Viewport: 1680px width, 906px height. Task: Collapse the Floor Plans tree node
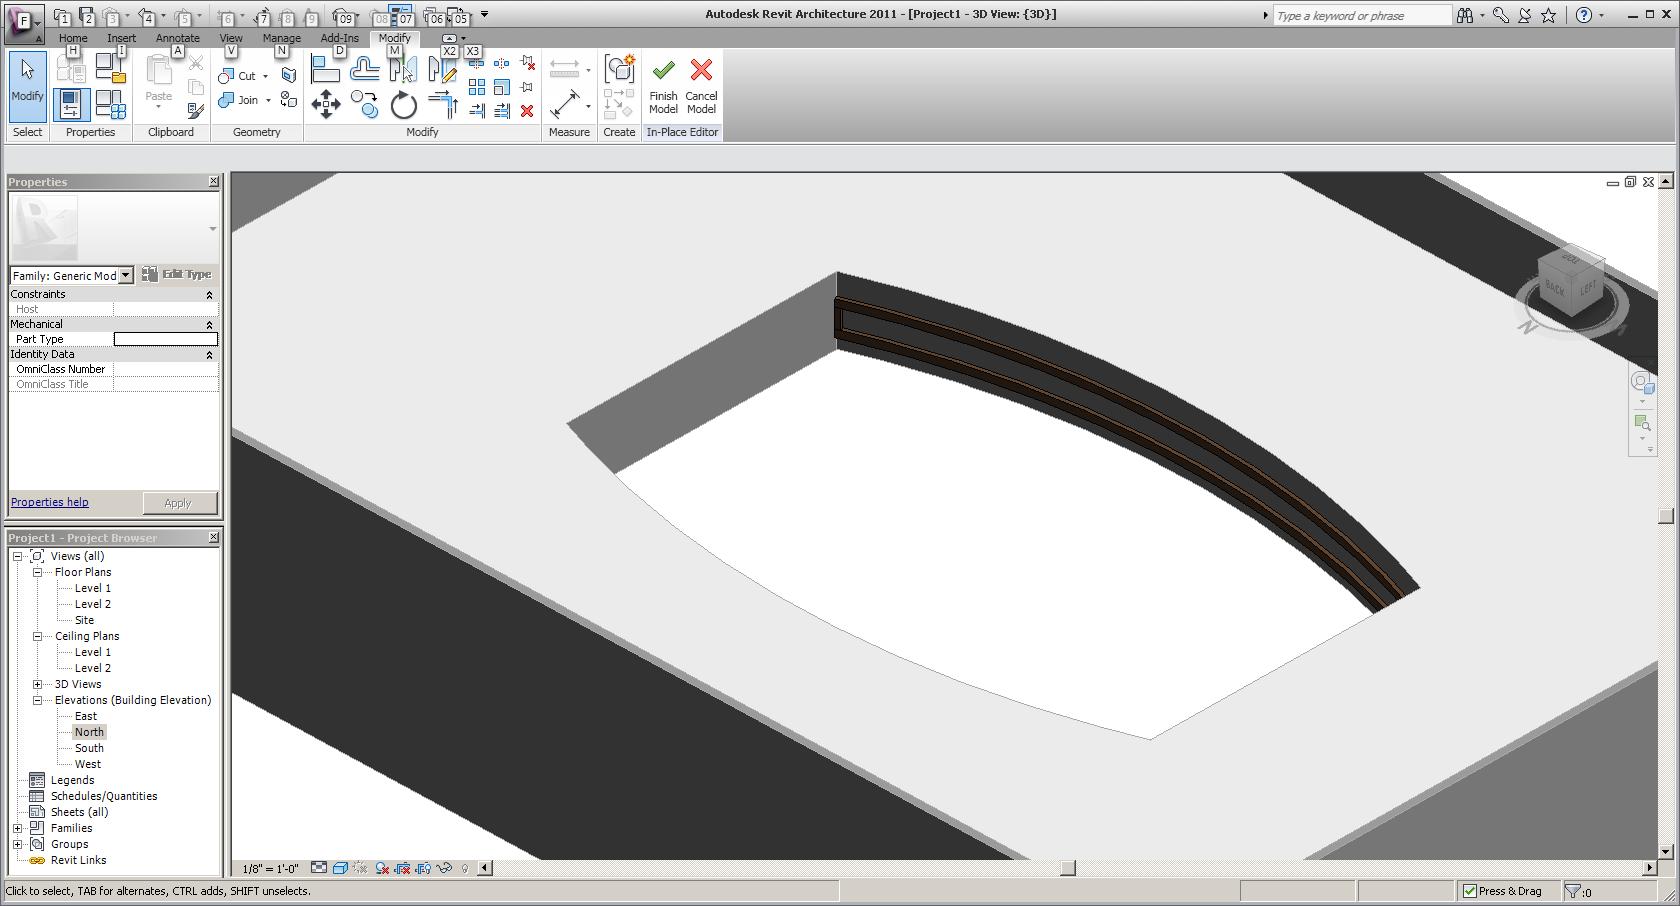tap(38, 572)
